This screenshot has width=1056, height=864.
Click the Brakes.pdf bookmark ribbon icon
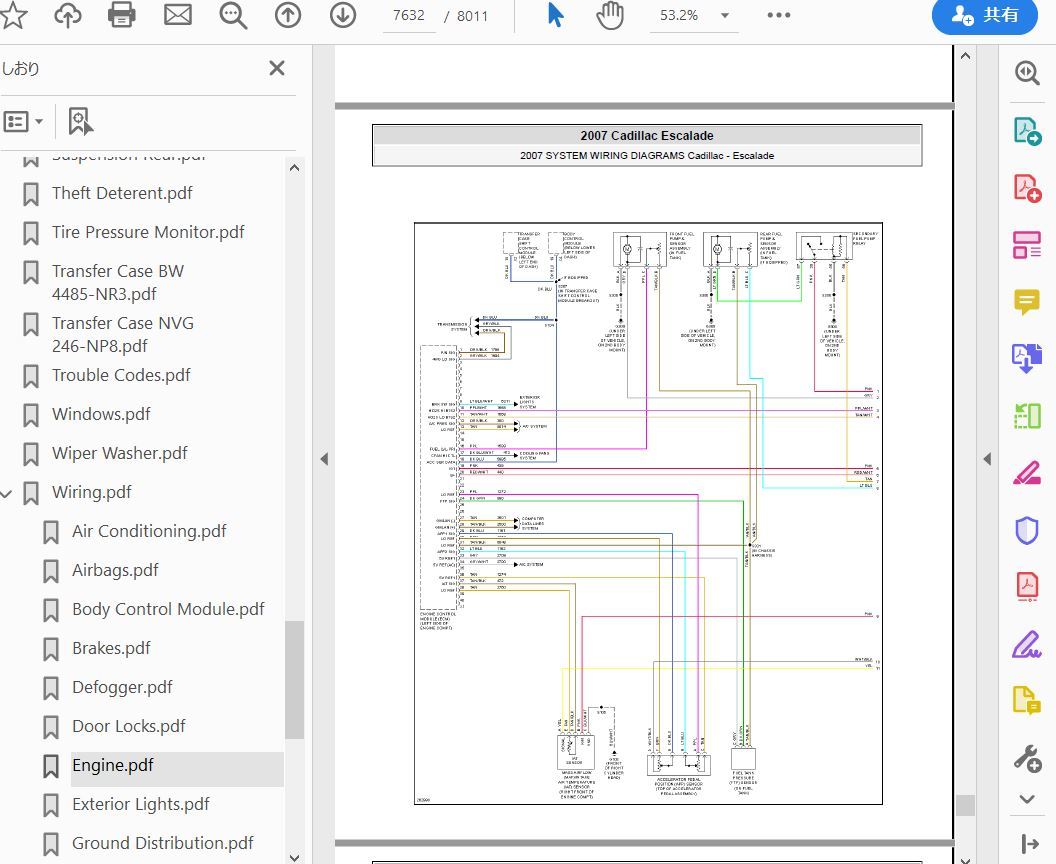coord(51,649)
